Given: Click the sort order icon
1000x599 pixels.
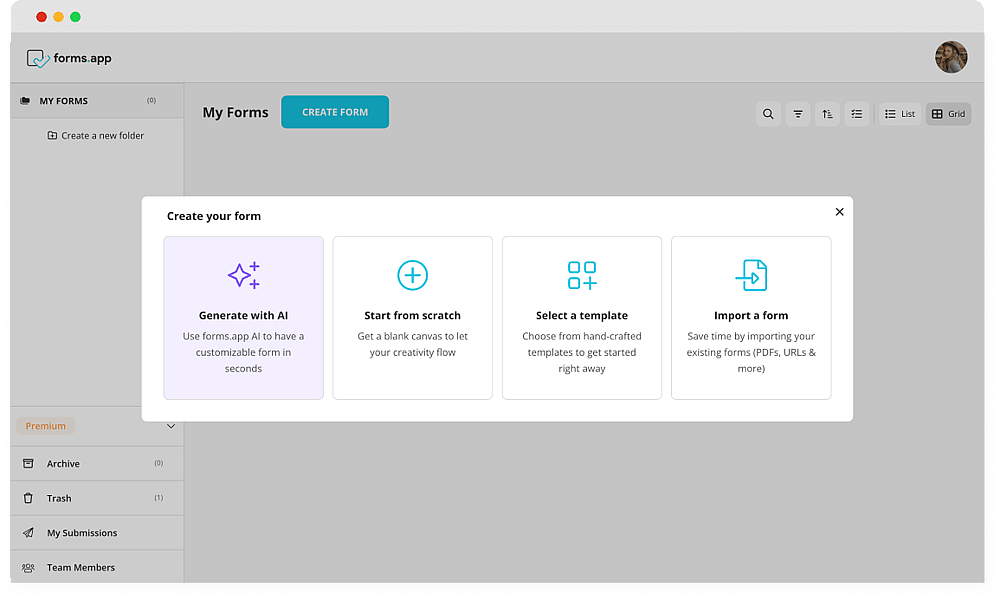Looking at the screenshot, I should 827,114.
